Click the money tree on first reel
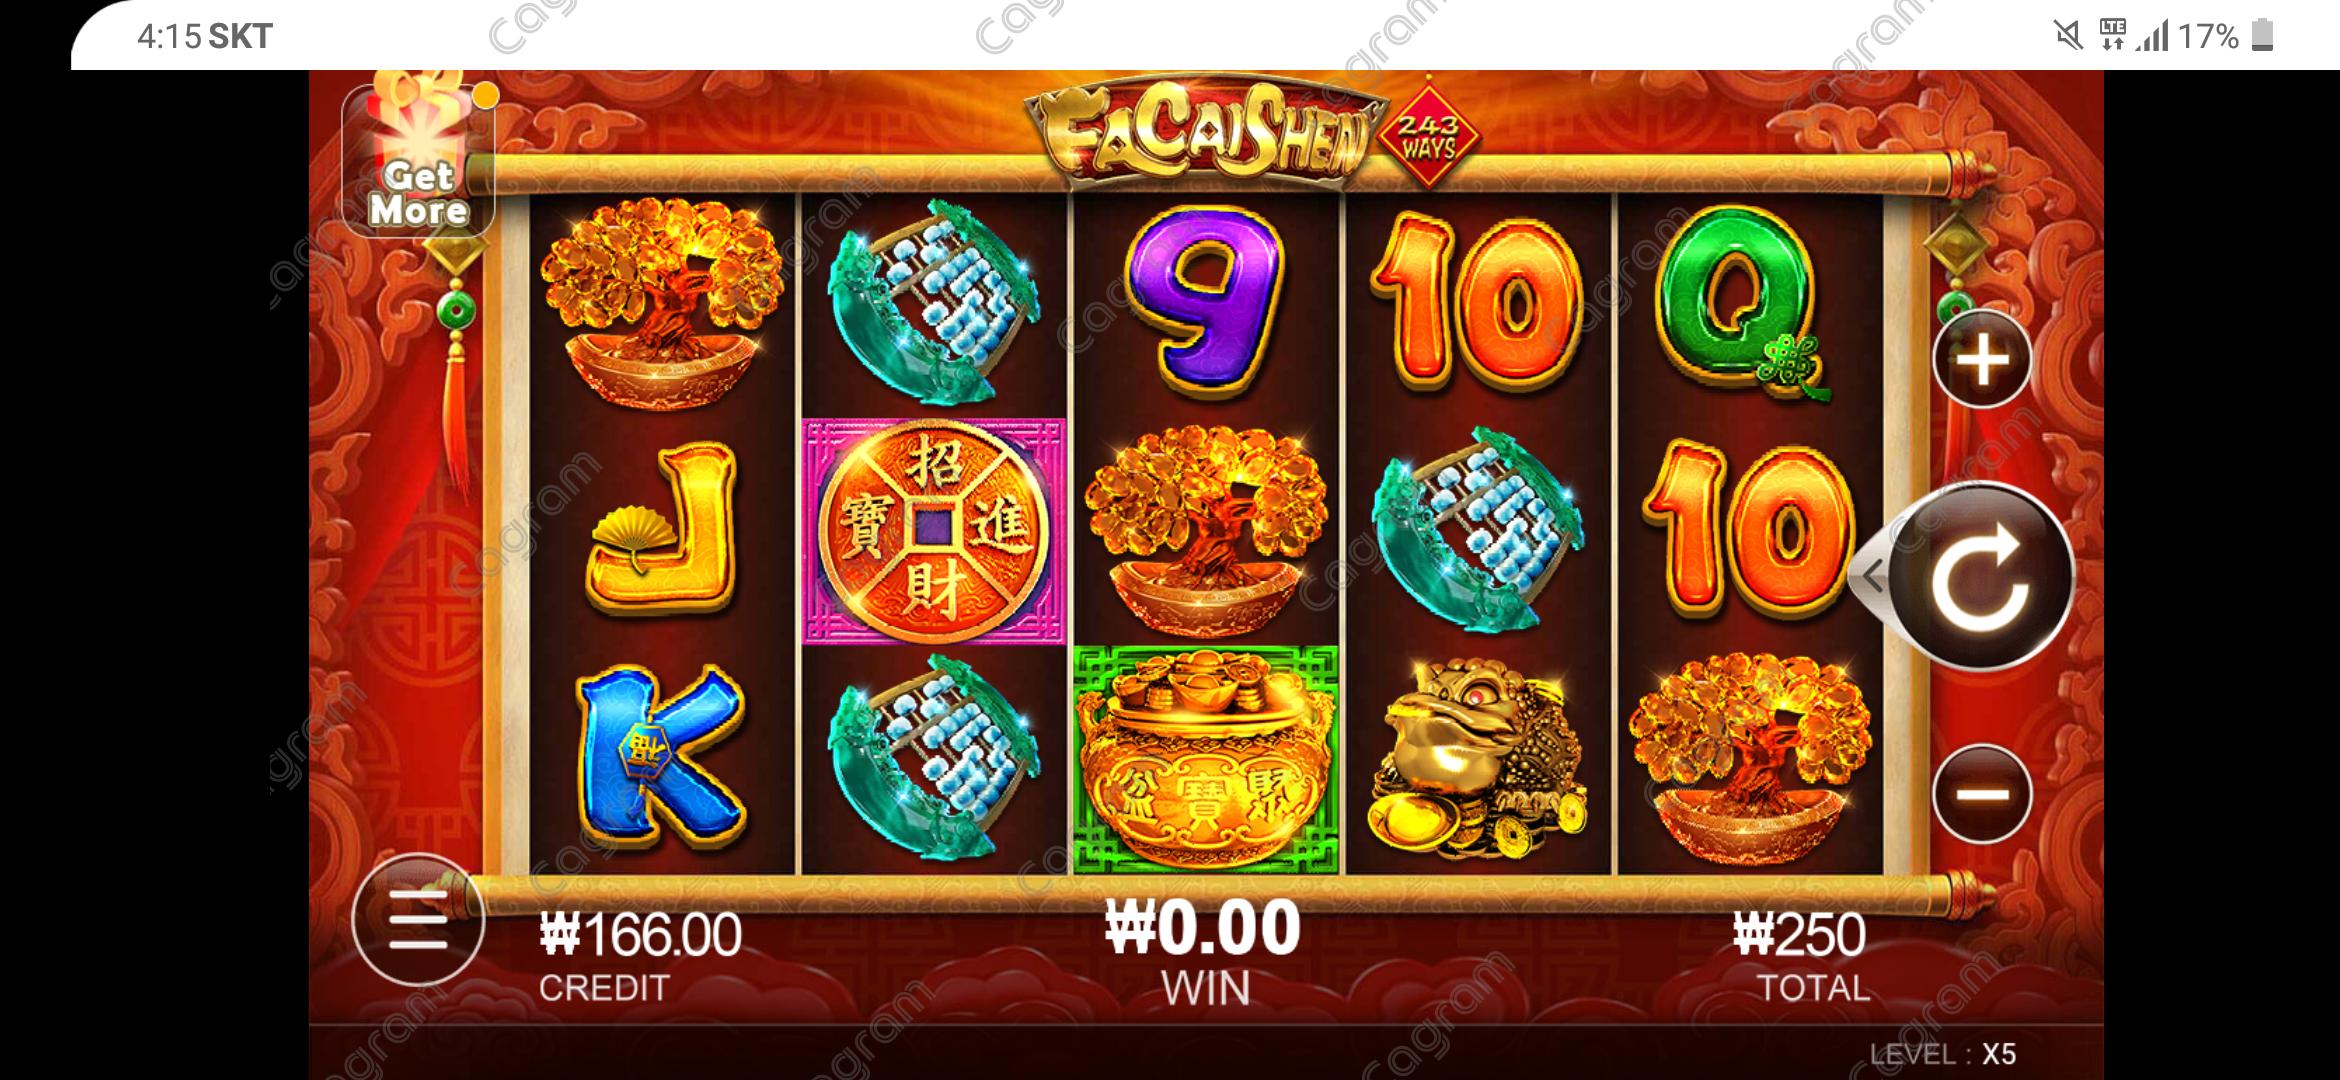The width and height of the screenshot is (2340, 1080). 661,304
